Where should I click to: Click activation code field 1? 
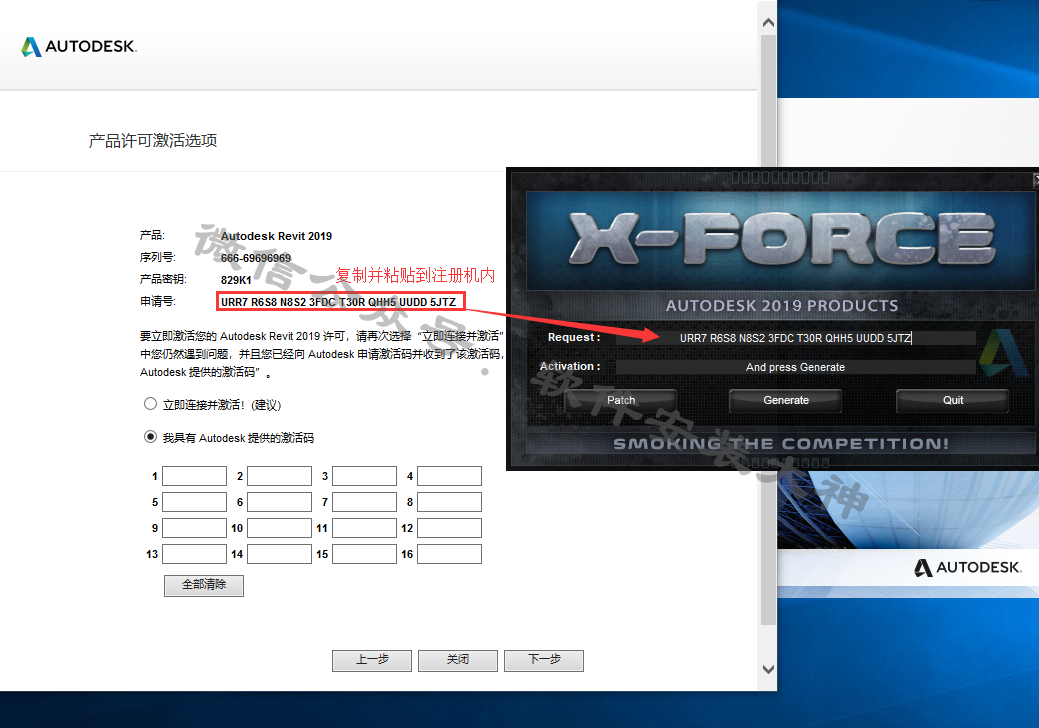pos(195,476)
